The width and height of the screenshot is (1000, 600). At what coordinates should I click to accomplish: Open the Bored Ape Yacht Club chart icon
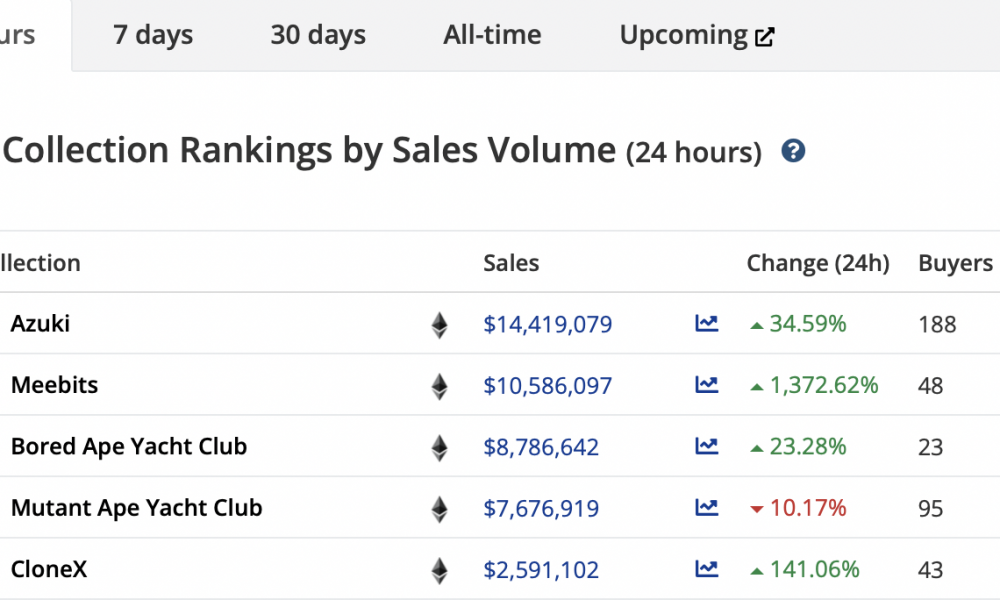(707, 446)
